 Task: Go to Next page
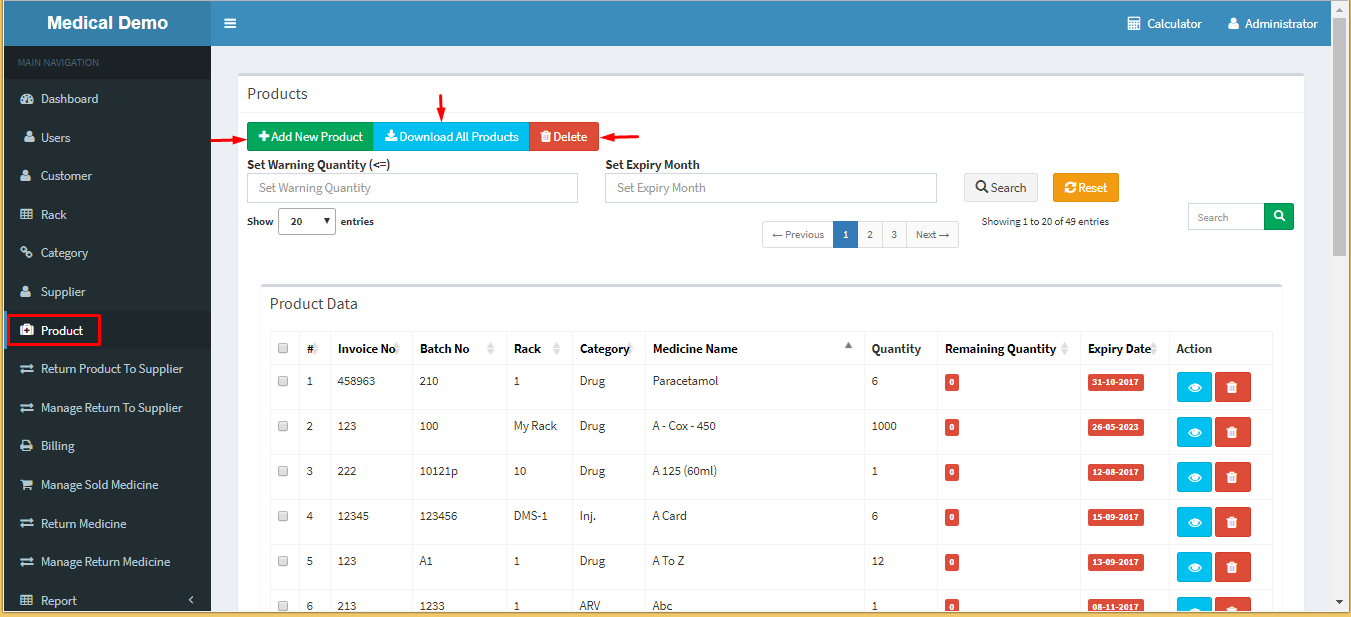932,235
